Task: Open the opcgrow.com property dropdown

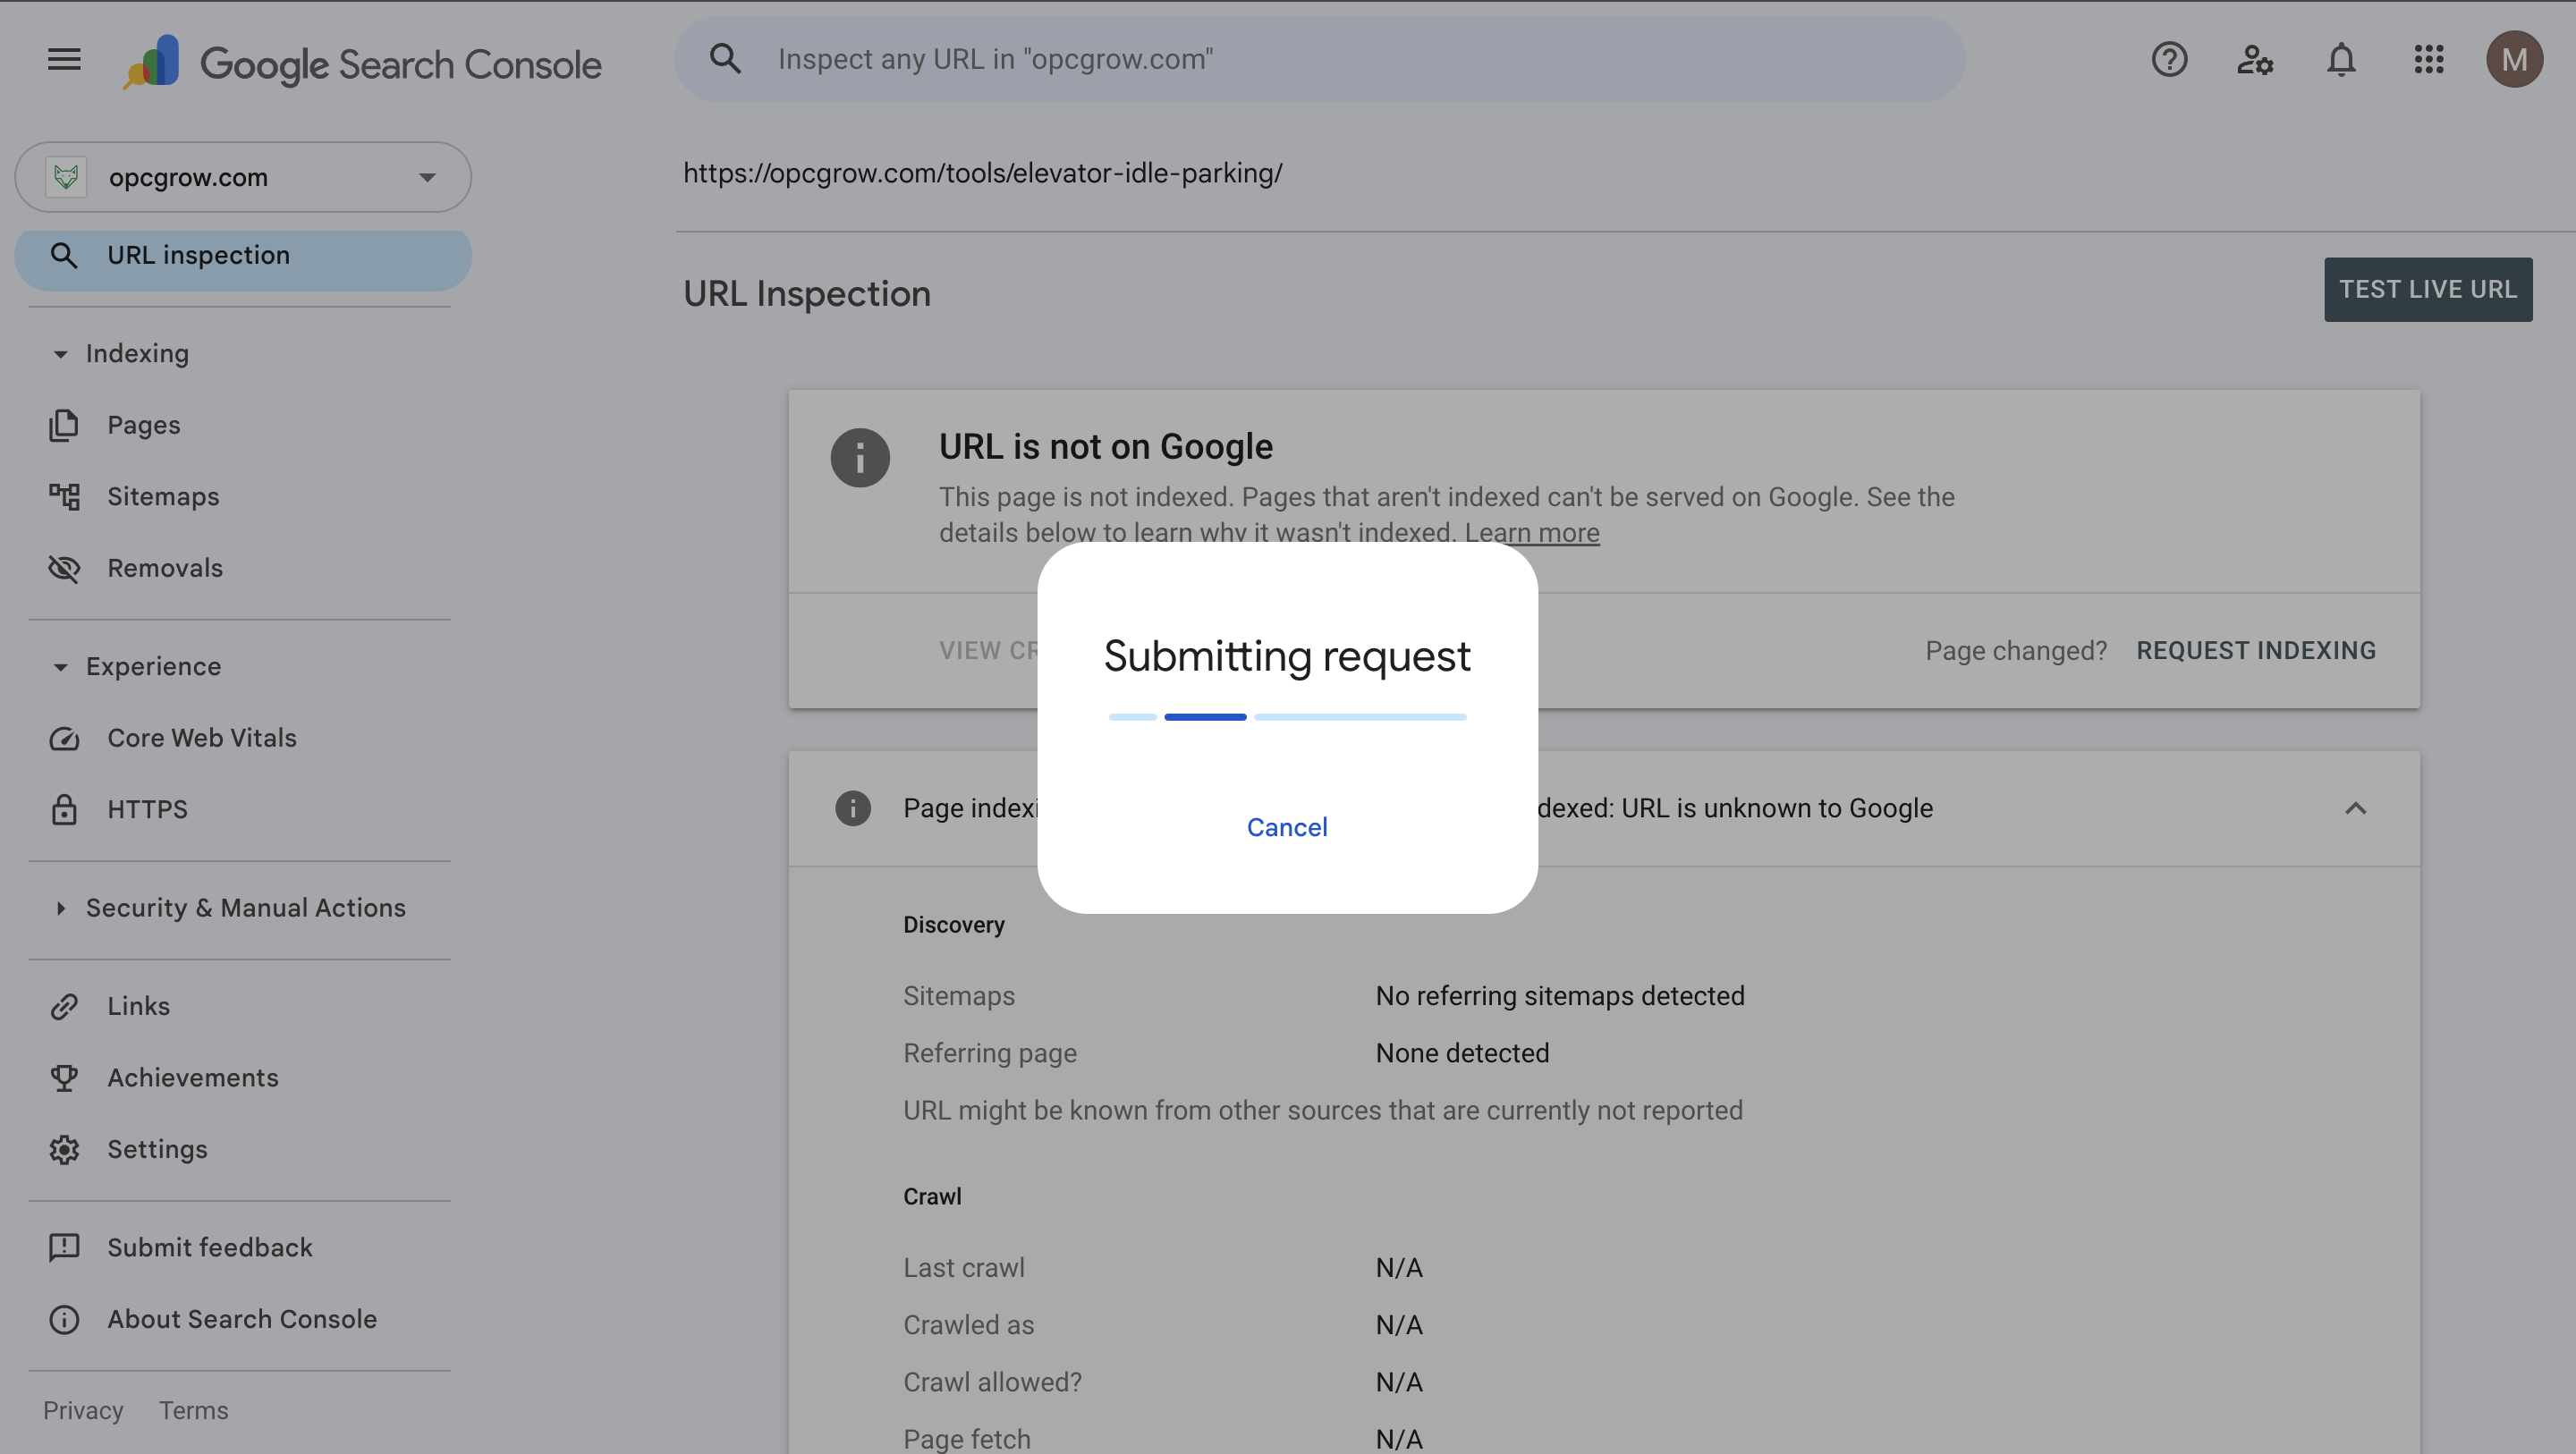Action: [243, 177]
